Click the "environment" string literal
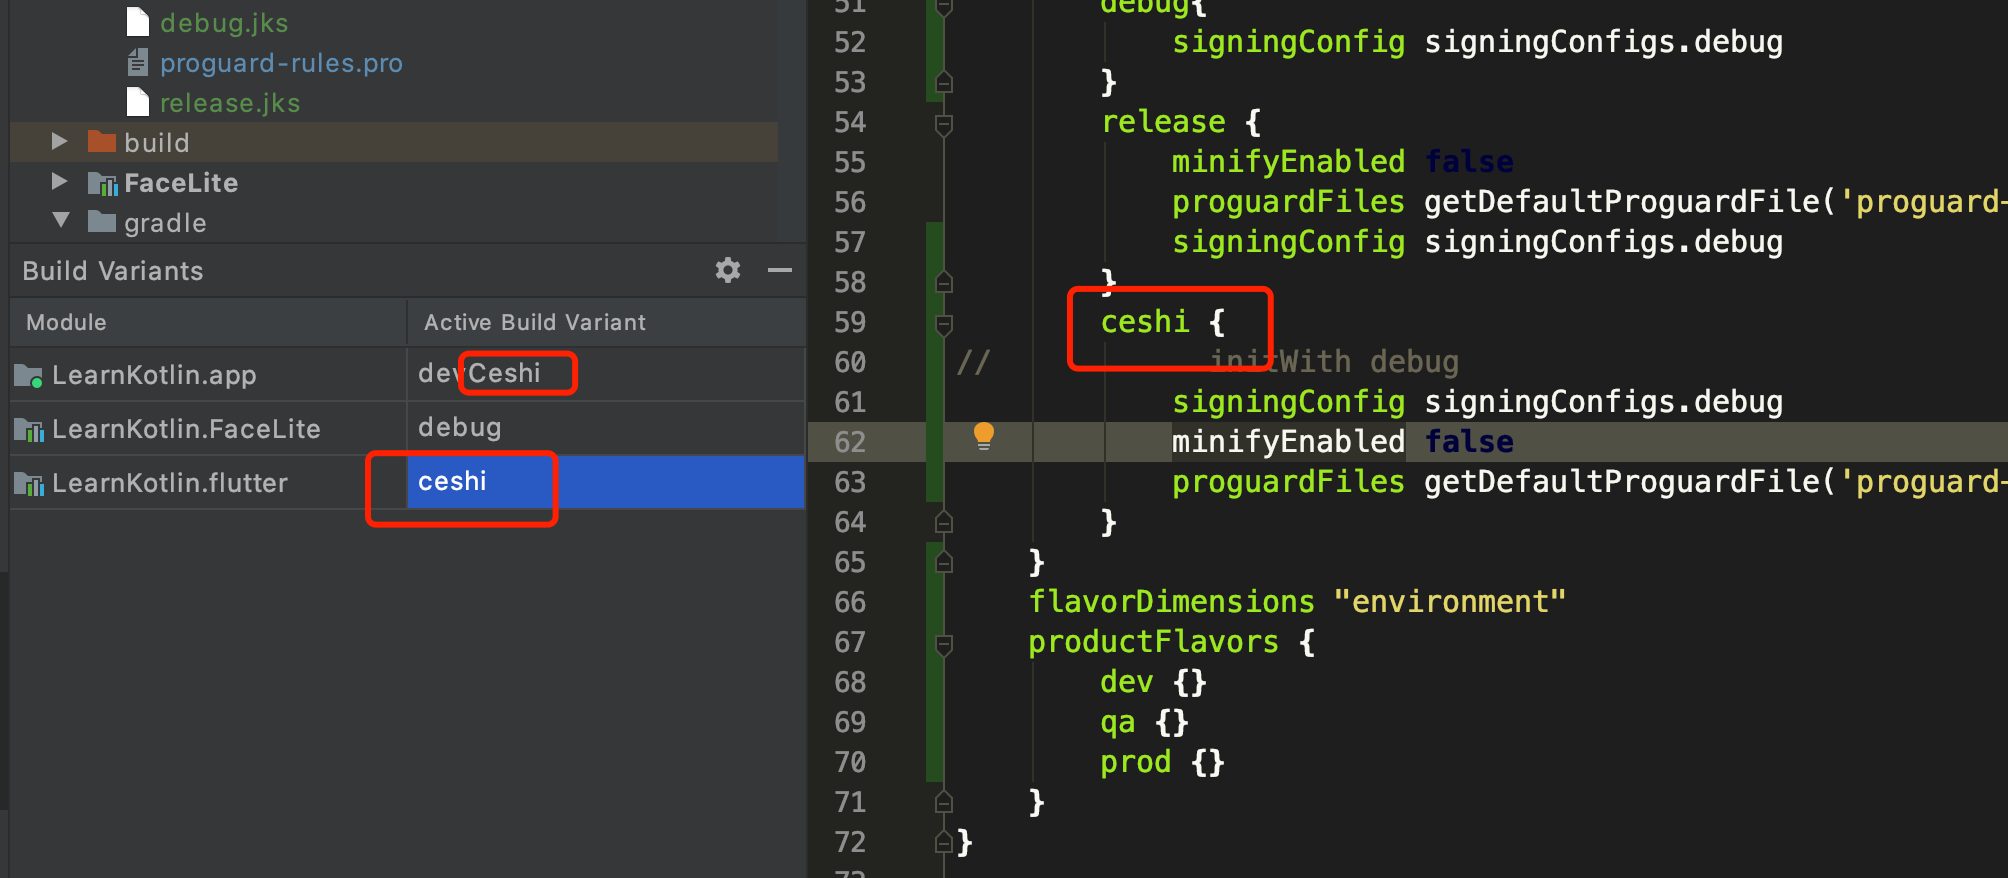 (1450, 602)
